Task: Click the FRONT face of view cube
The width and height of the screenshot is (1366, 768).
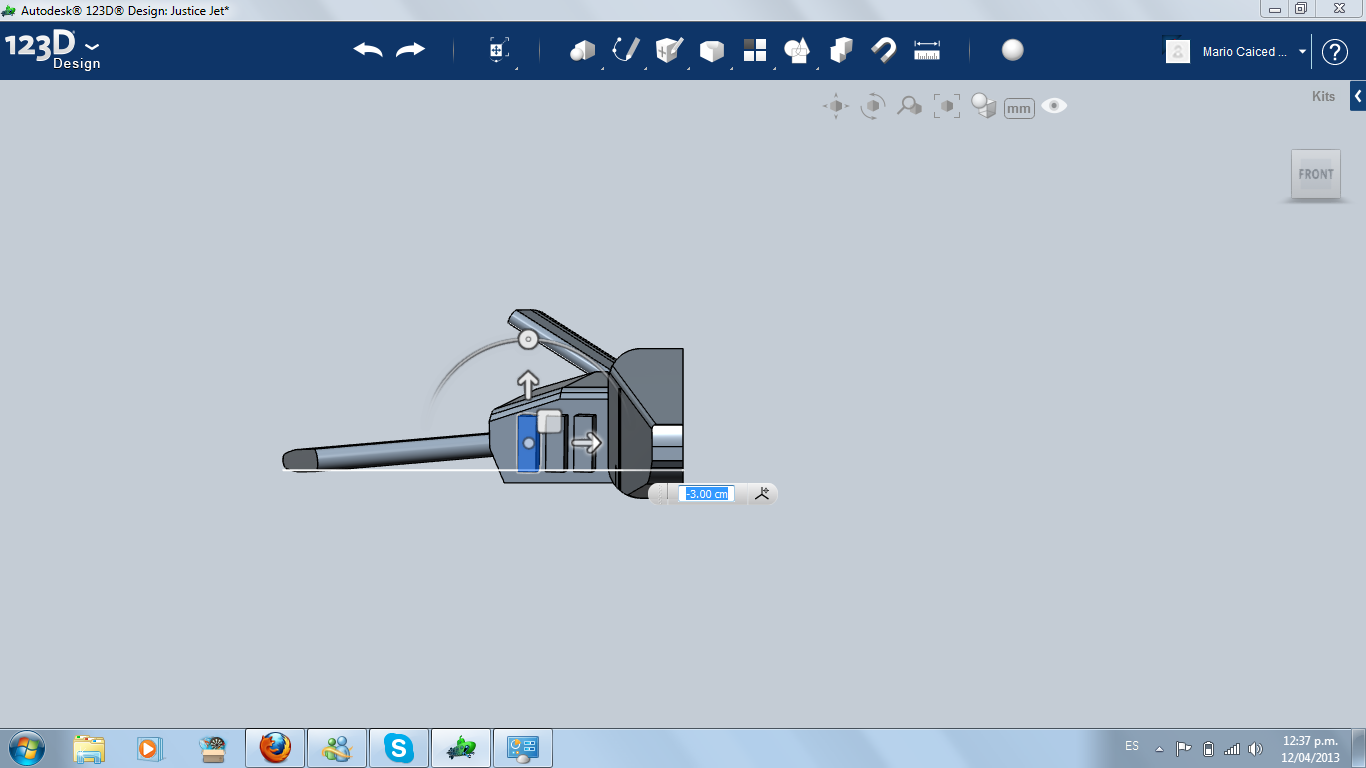Action: click(x=1316, y=174)
